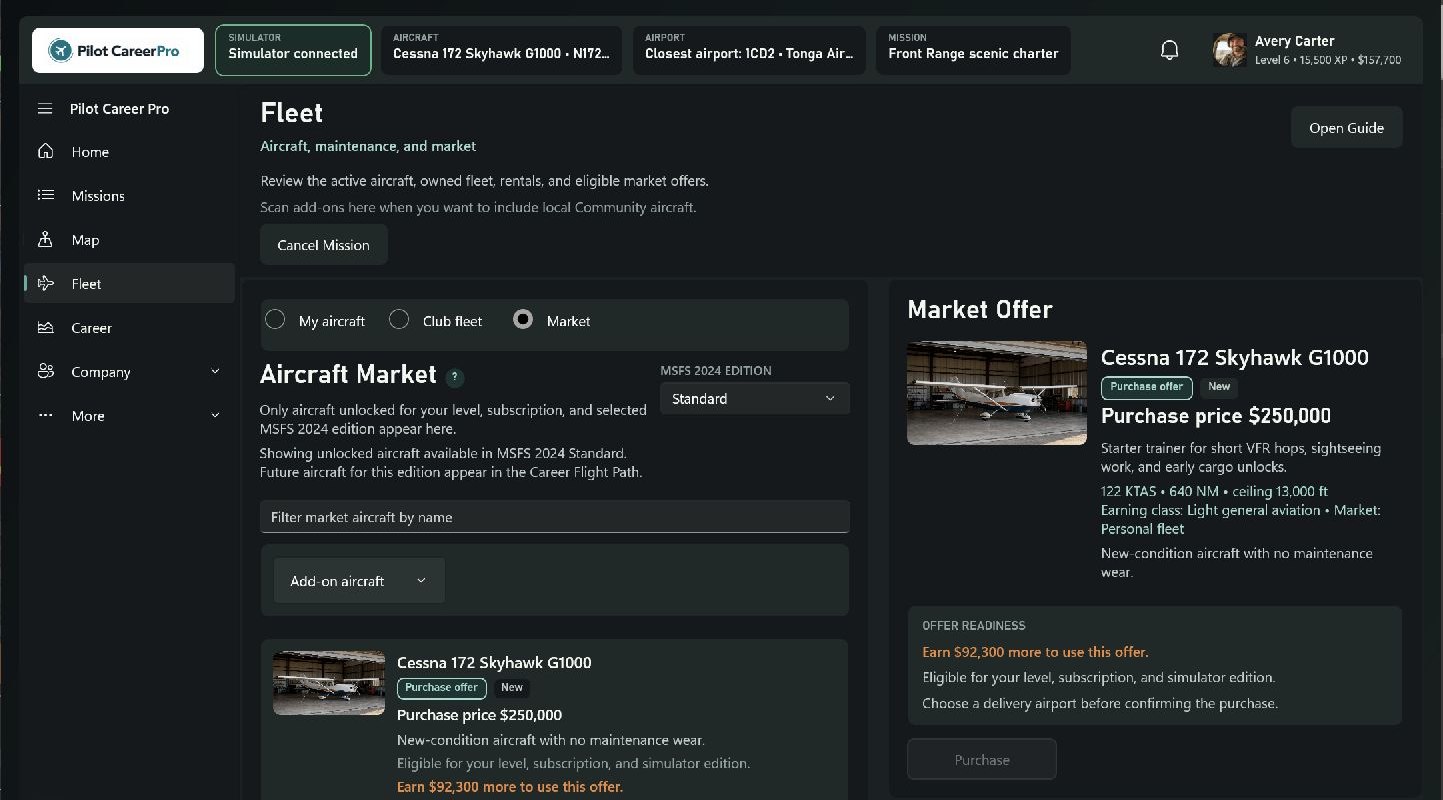Open the MSFS 2024 Edition dropdown

click(754, 398)
